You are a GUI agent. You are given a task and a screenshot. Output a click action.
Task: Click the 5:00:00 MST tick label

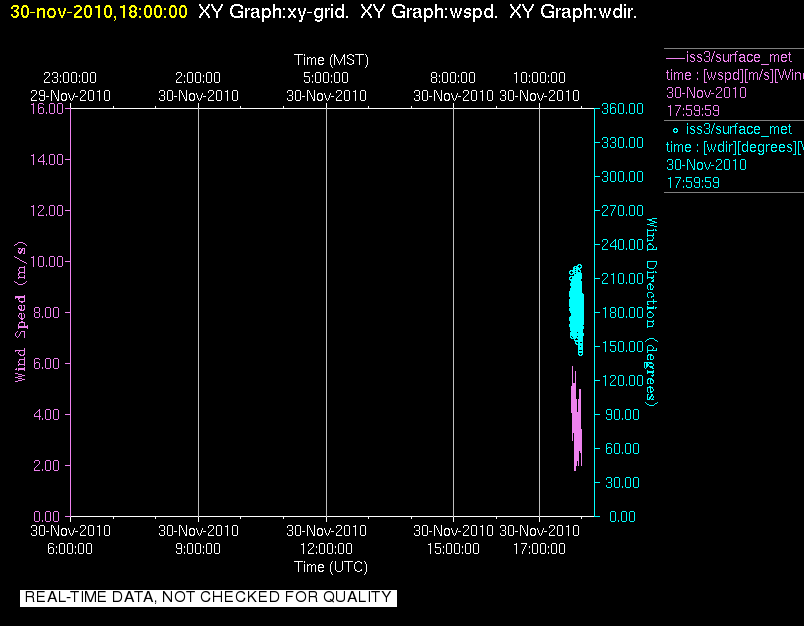[326, 78]
